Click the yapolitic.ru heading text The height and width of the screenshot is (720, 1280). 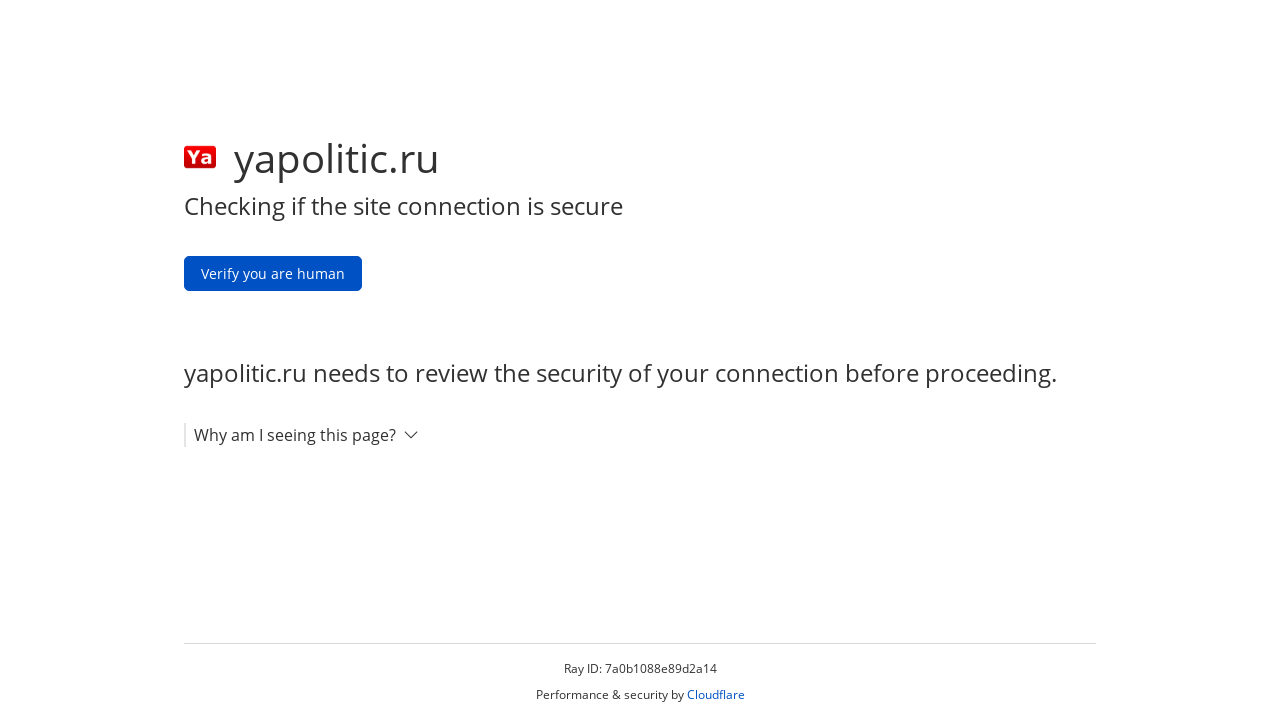click(336, 159)
